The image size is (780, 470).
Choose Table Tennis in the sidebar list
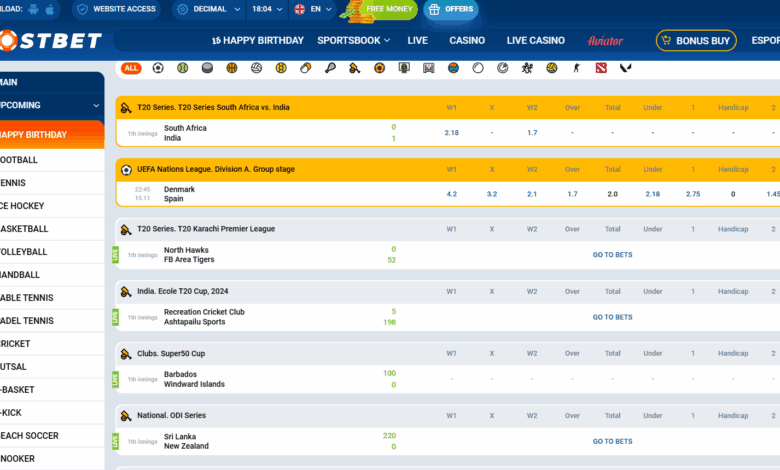tap(52, 298)
